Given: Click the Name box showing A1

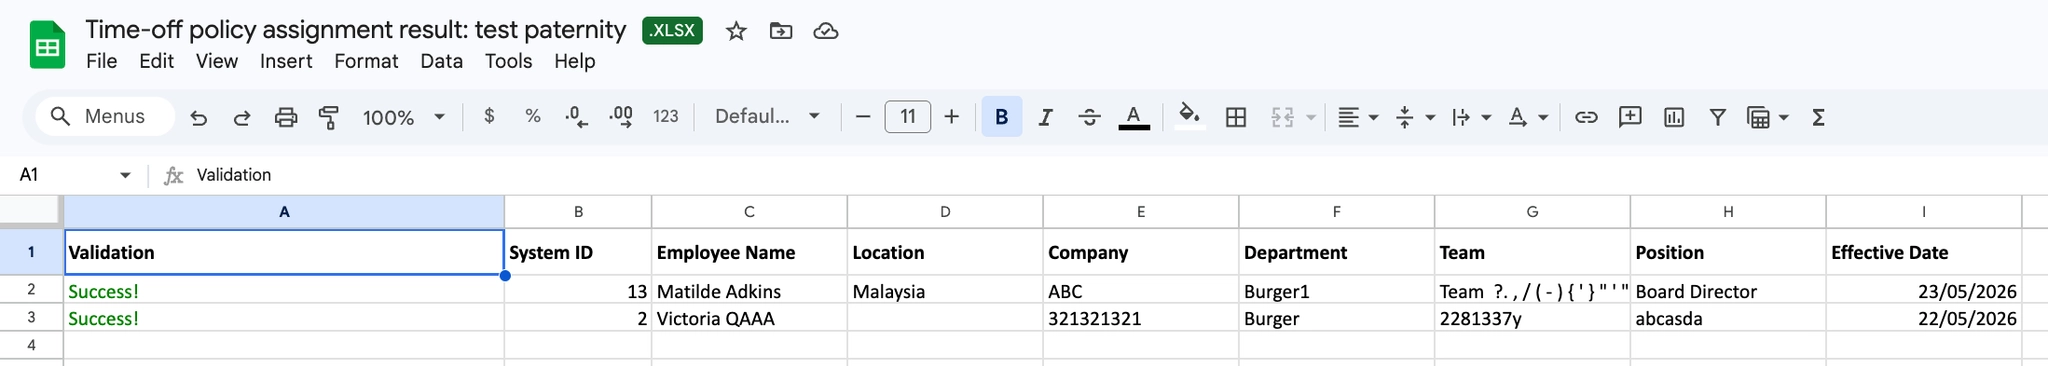Looking at the screenshot, I should click(62, 175).
